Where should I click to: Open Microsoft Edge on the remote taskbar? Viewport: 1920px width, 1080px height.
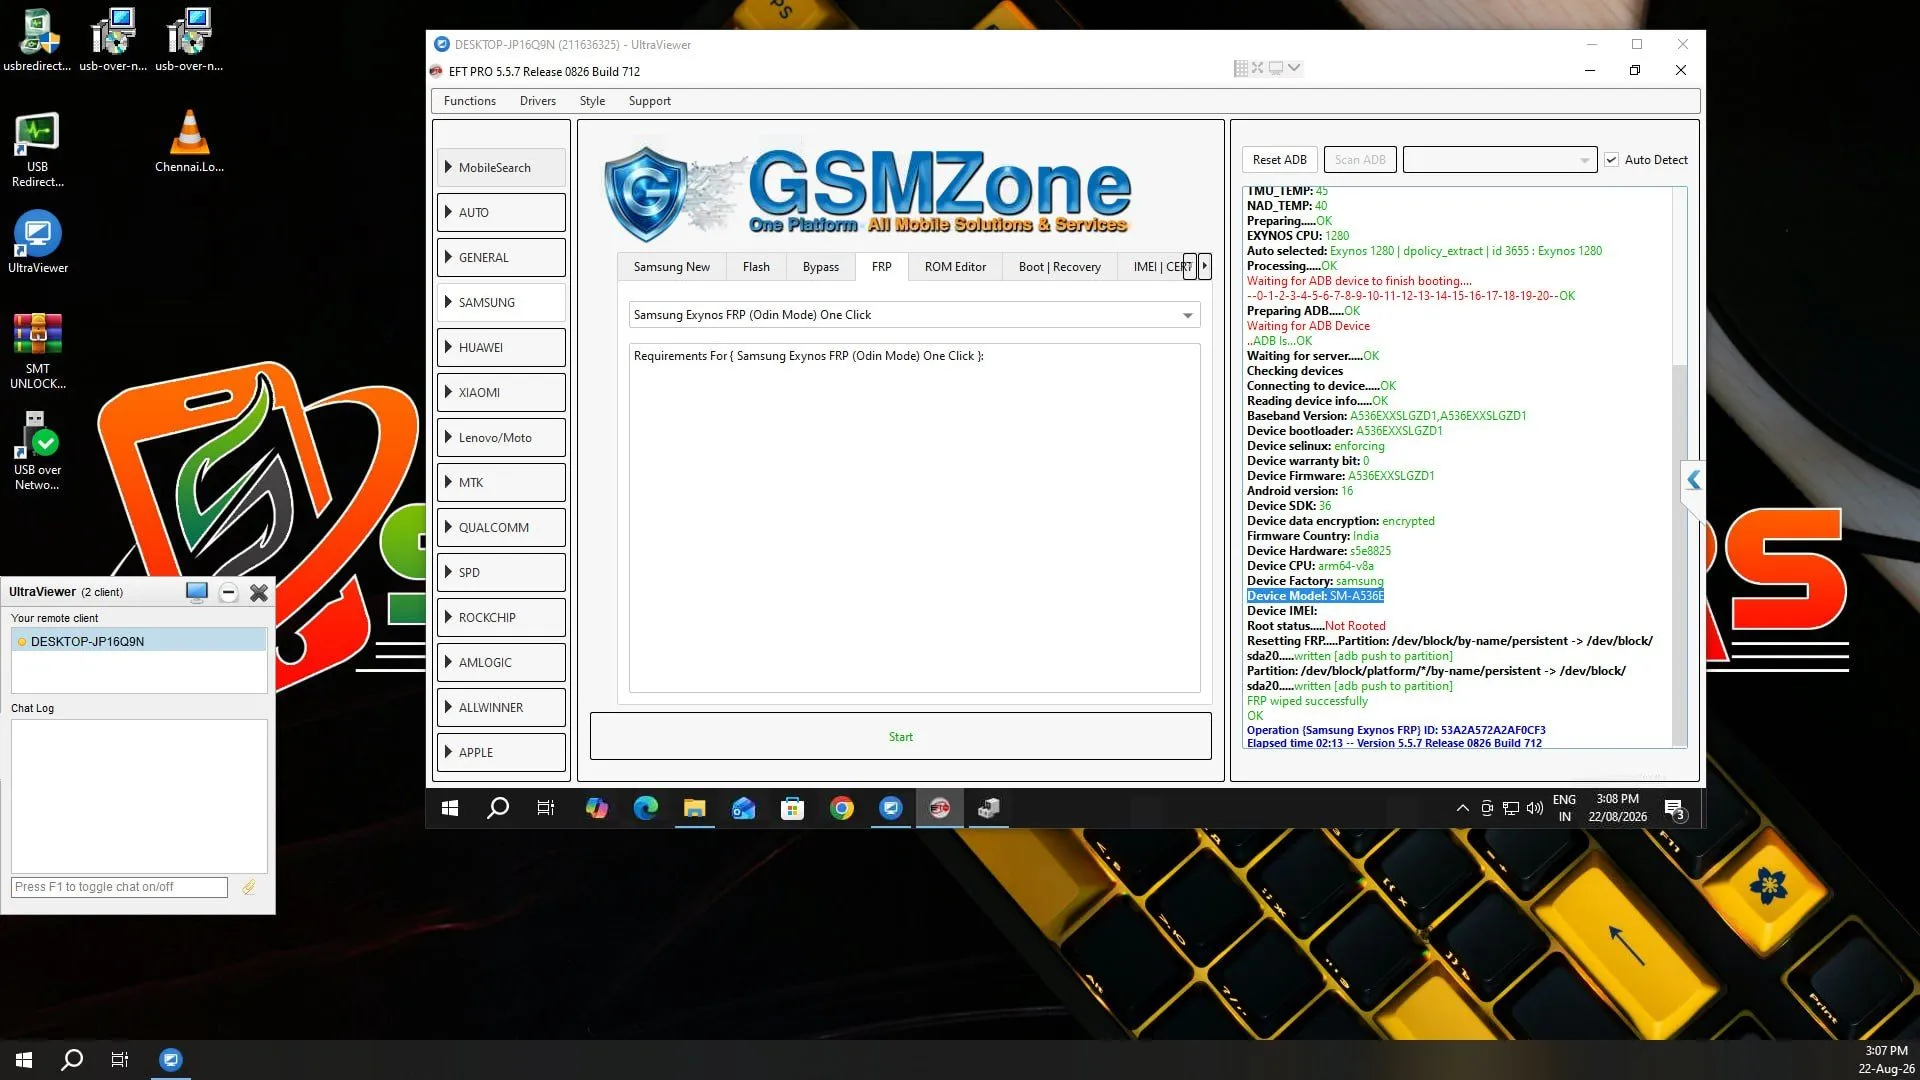pyautogui.click(x=645, y=808)
